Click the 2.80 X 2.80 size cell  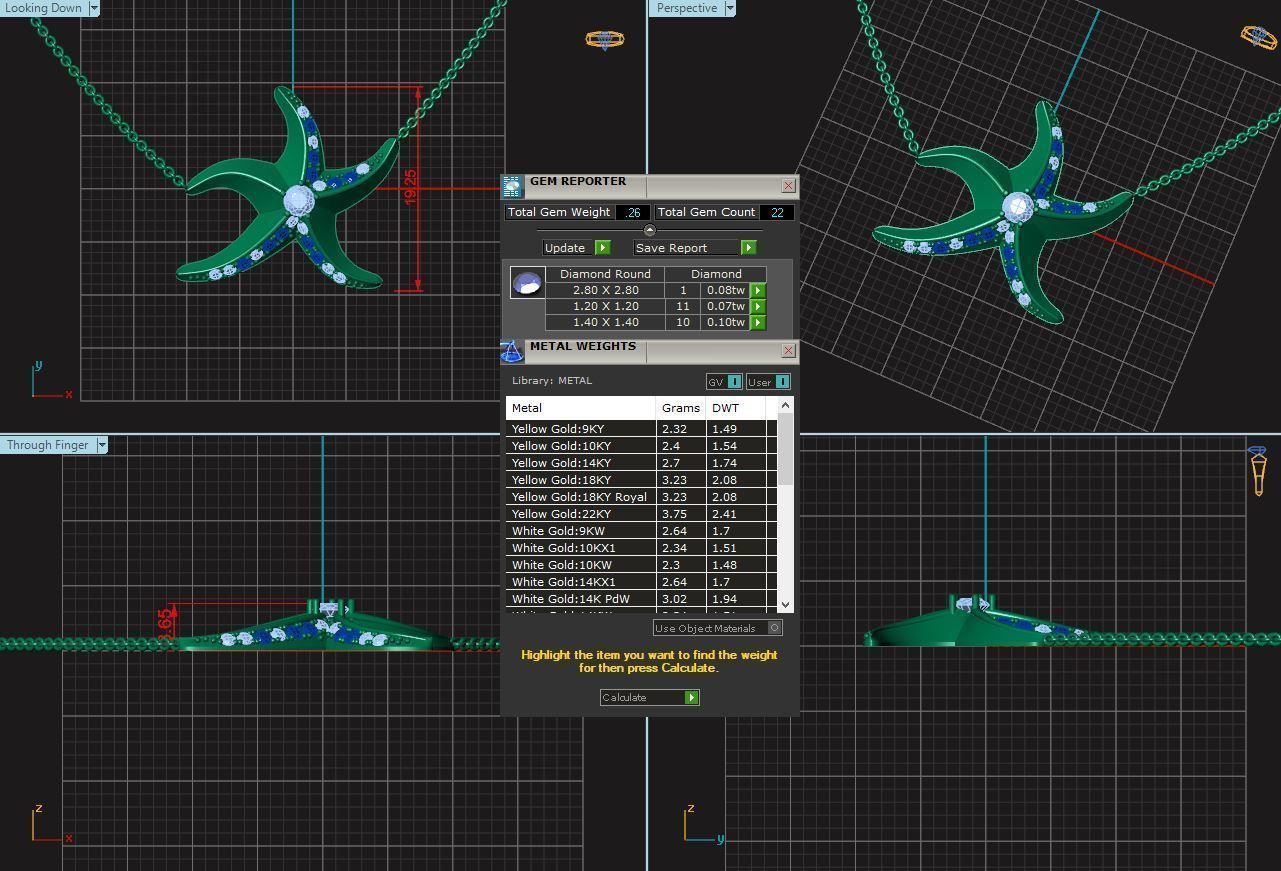pyautogui.click(x=605, y=290)
